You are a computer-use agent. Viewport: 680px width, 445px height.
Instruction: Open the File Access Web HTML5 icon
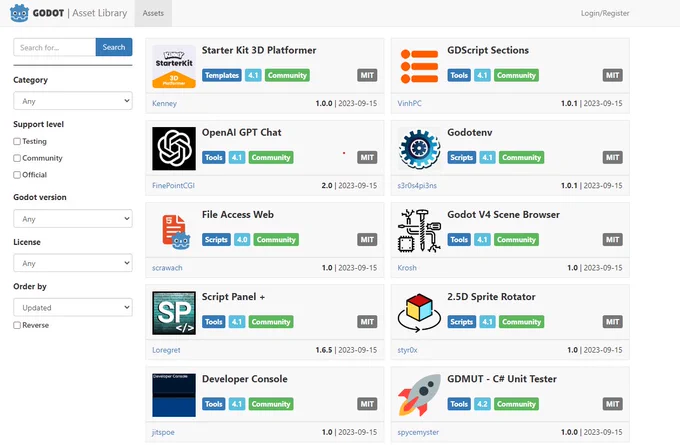[x=174, y=231]
